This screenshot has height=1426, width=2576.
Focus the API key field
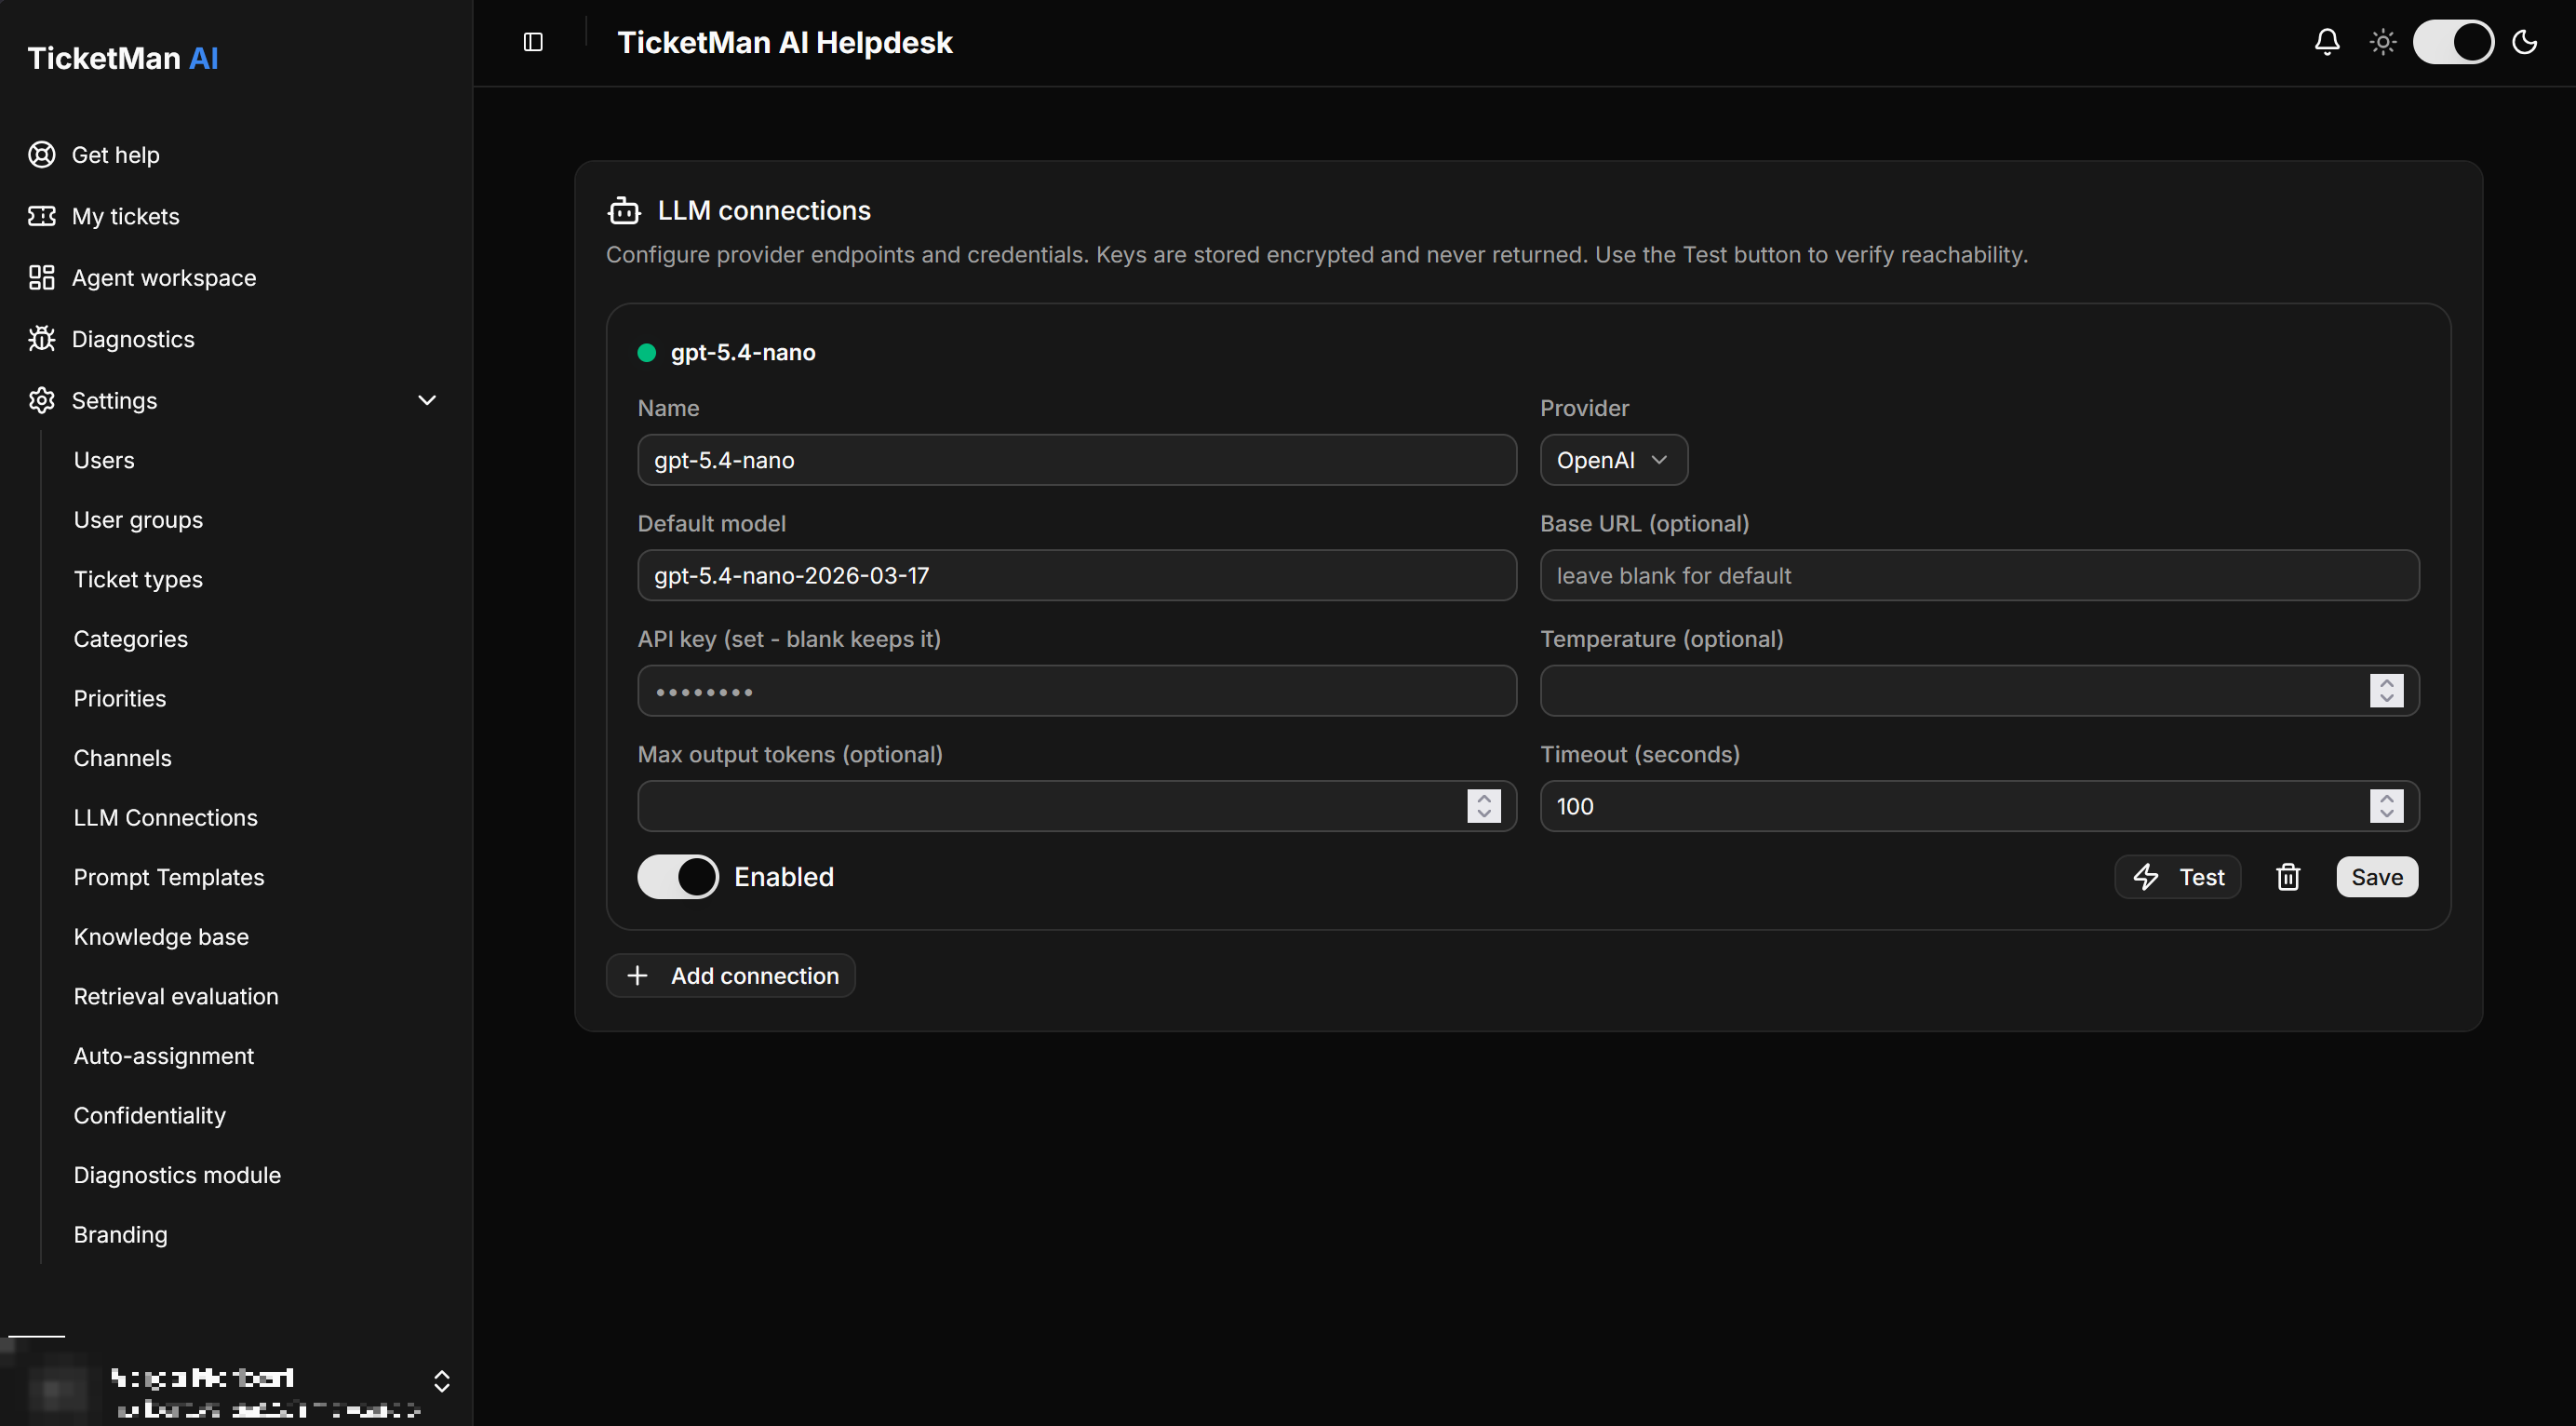pos(1077,691)
